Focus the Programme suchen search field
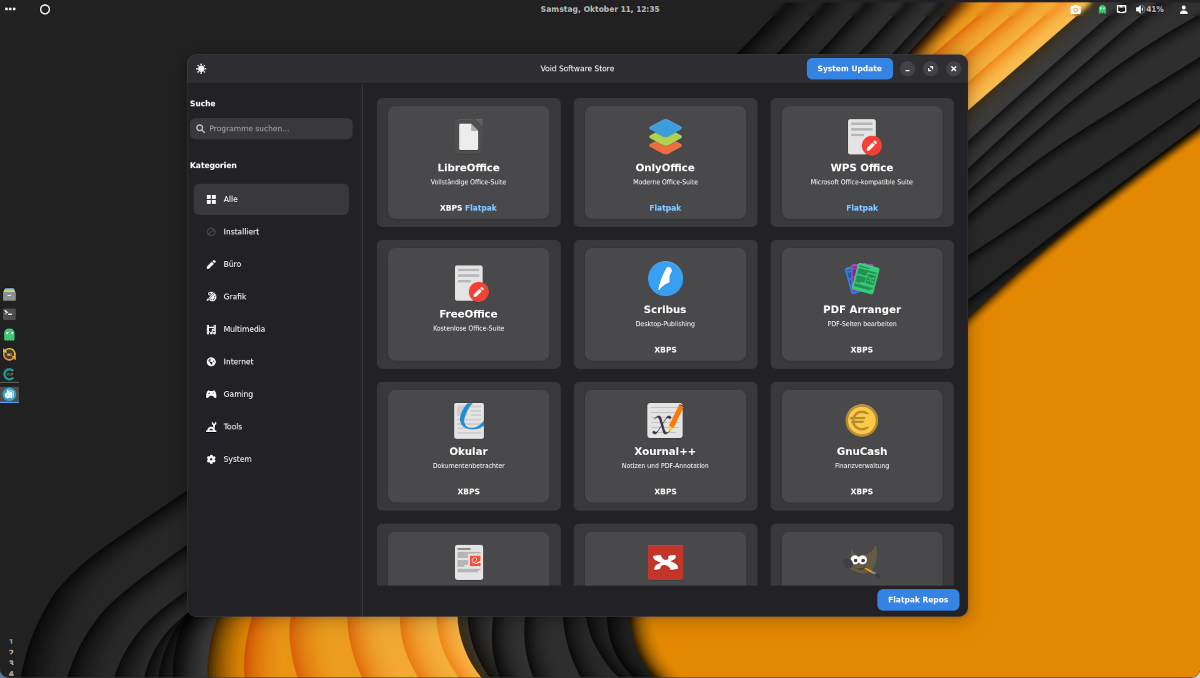 [271, 129]
